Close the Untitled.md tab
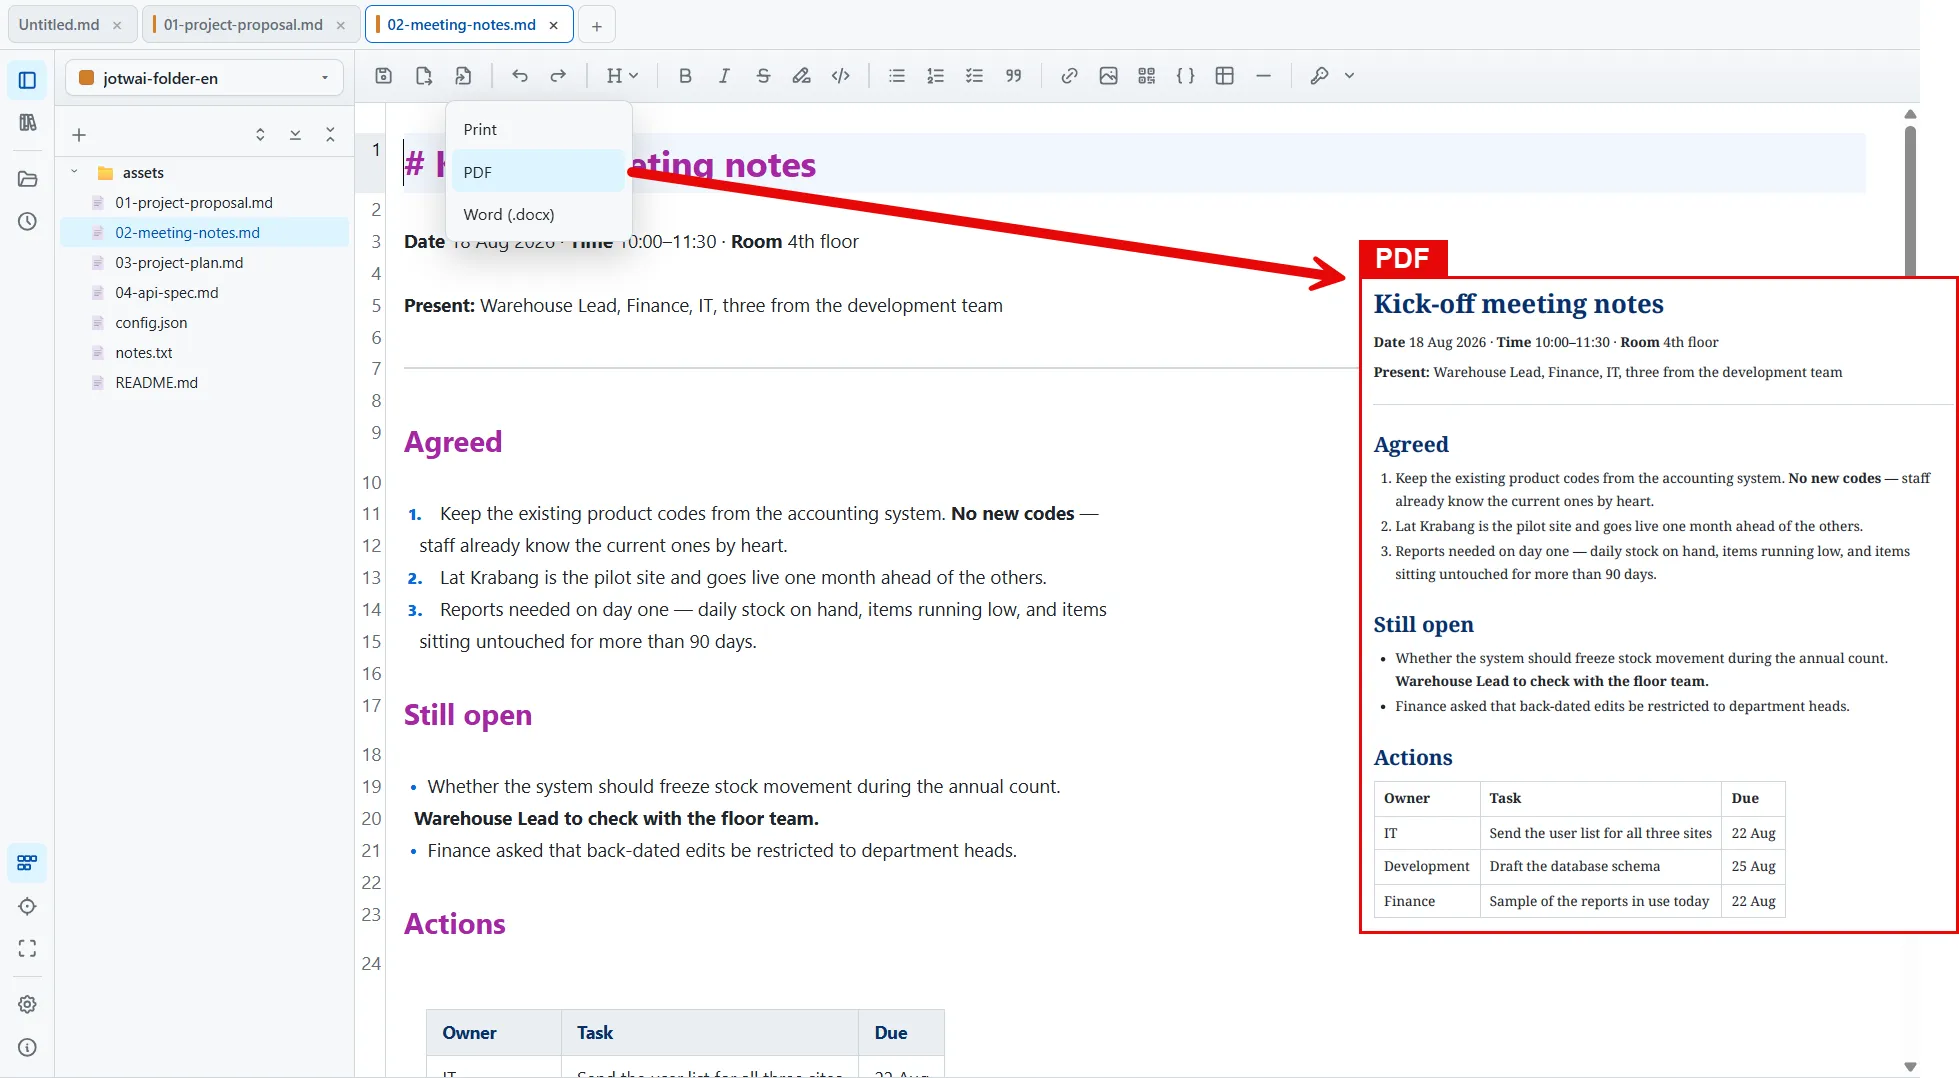This screenshot has height=1078, width=1959. tap(117, 25)
